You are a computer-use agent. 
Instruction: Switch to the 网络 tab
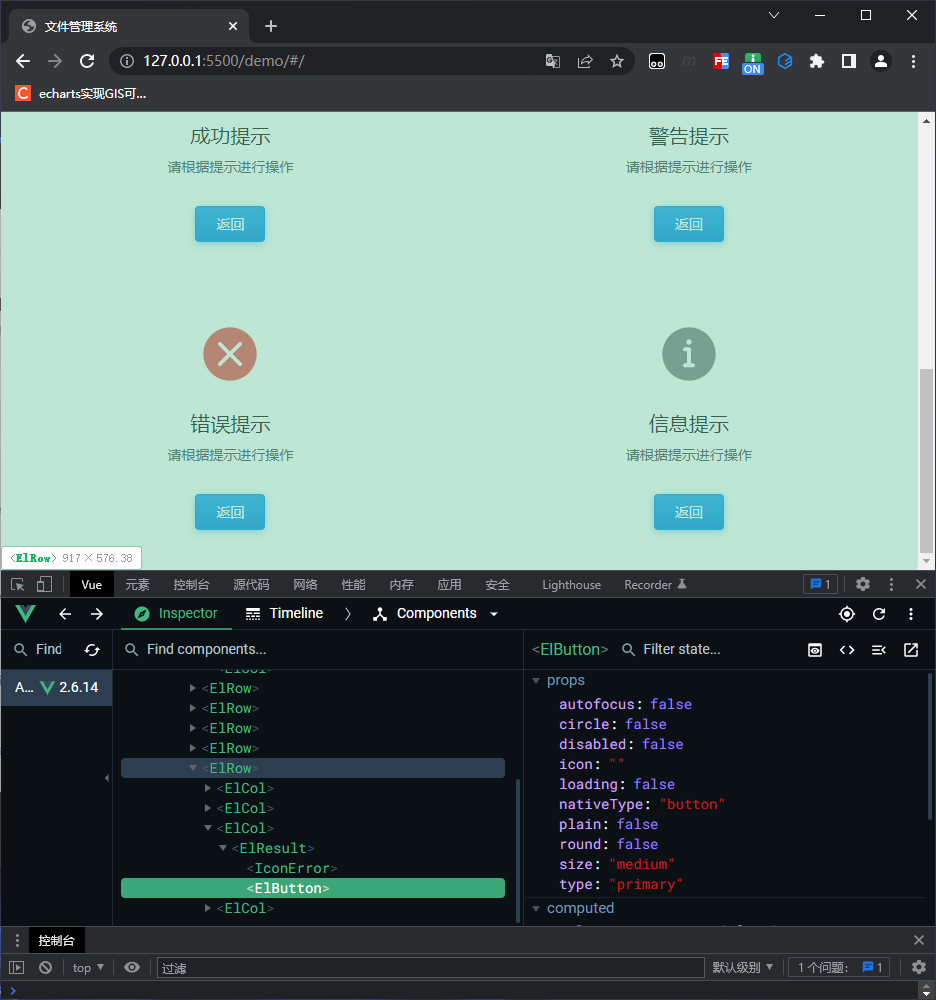(x=305, y=585)
